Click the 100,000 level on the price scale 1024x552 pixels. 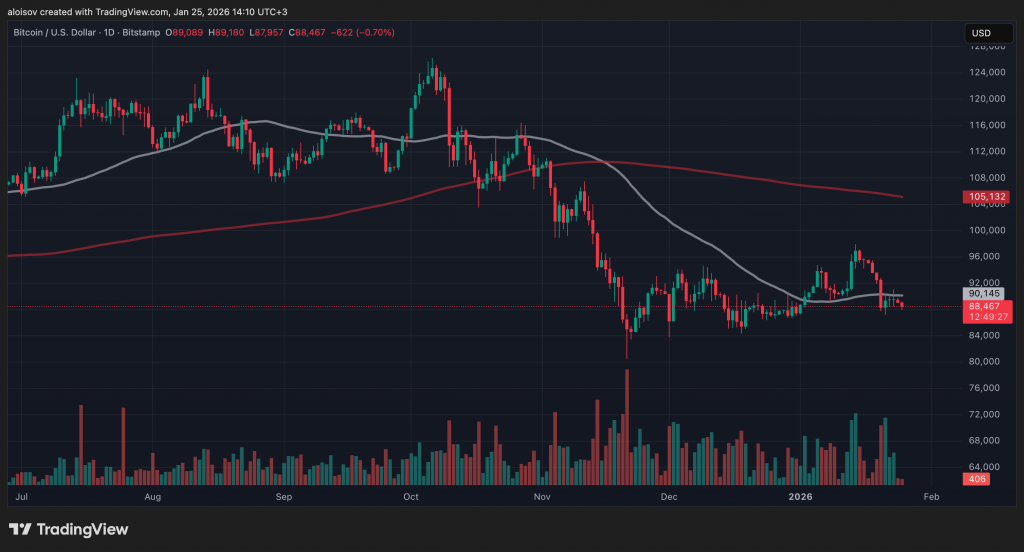pyautogui.click(x=987, y=230)
